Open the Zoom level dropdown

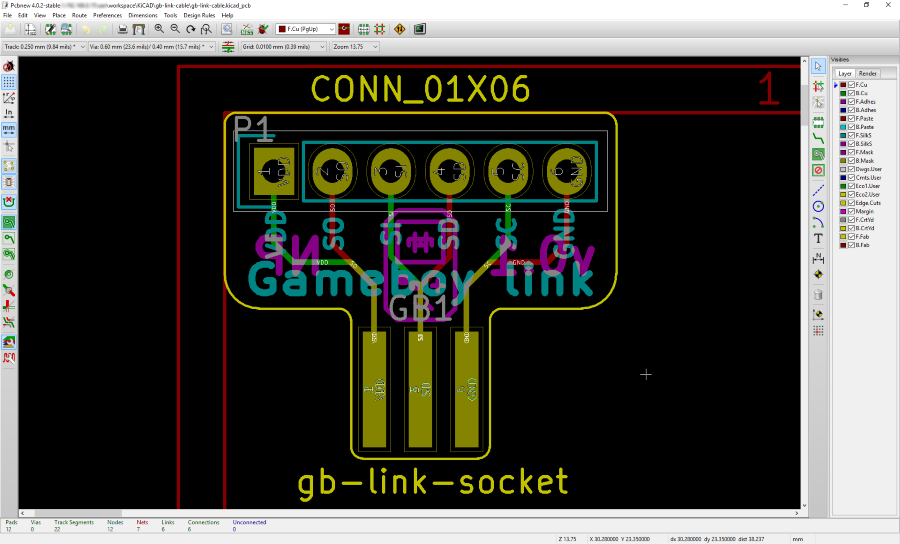point(355,46)
